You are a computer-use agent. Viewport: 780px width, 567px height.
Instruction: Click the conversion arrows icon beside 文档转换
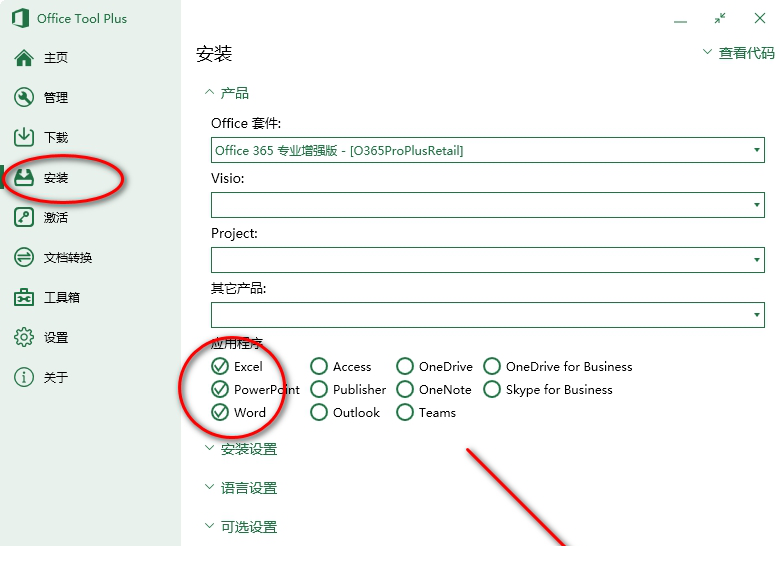(24, 257)
